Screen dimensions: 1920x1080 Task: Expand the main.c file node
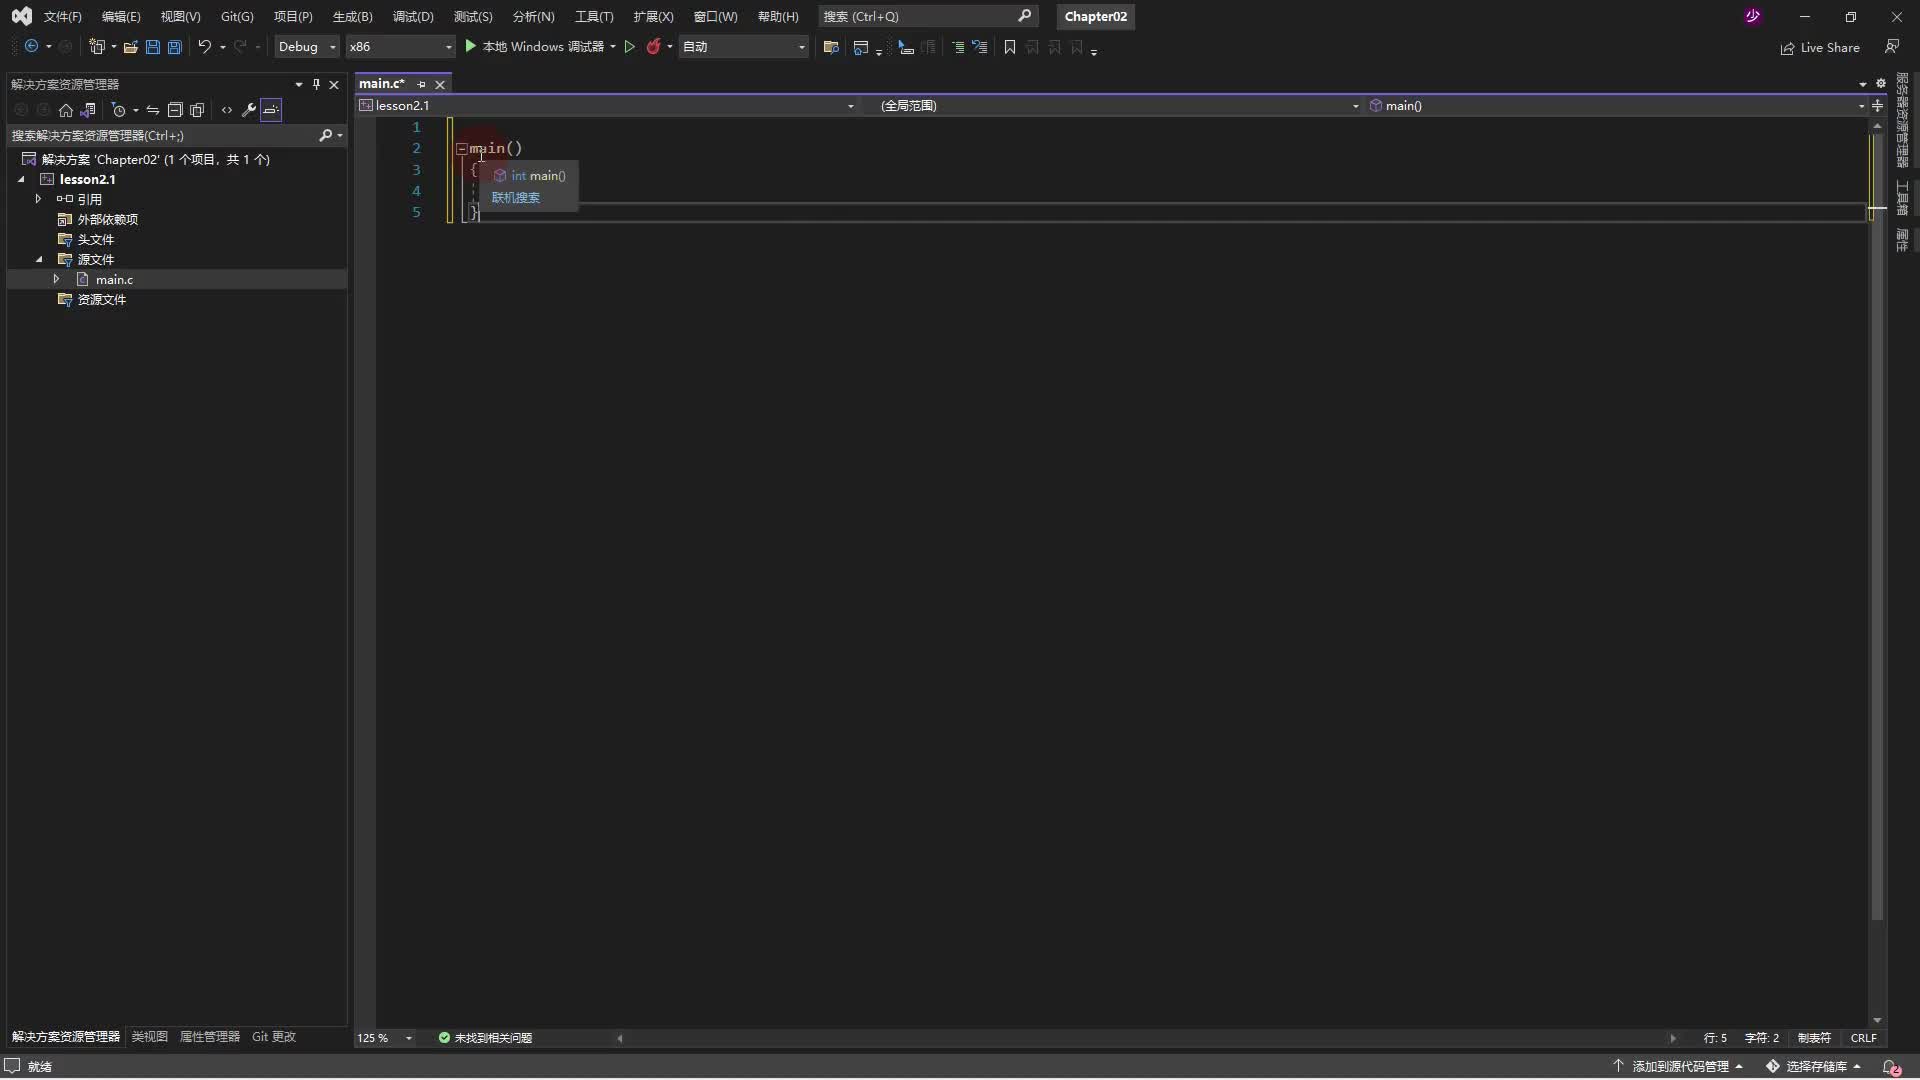tap(57, 279)
